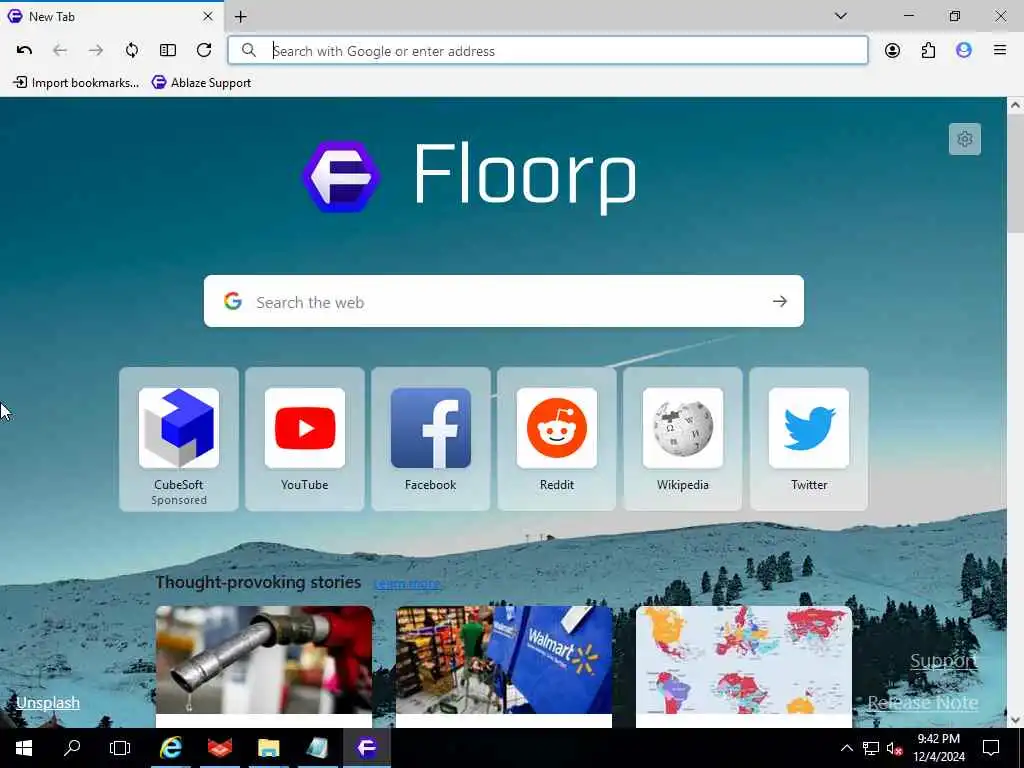
Task: Open the hamburger application menu
Action: (1000, 50)
